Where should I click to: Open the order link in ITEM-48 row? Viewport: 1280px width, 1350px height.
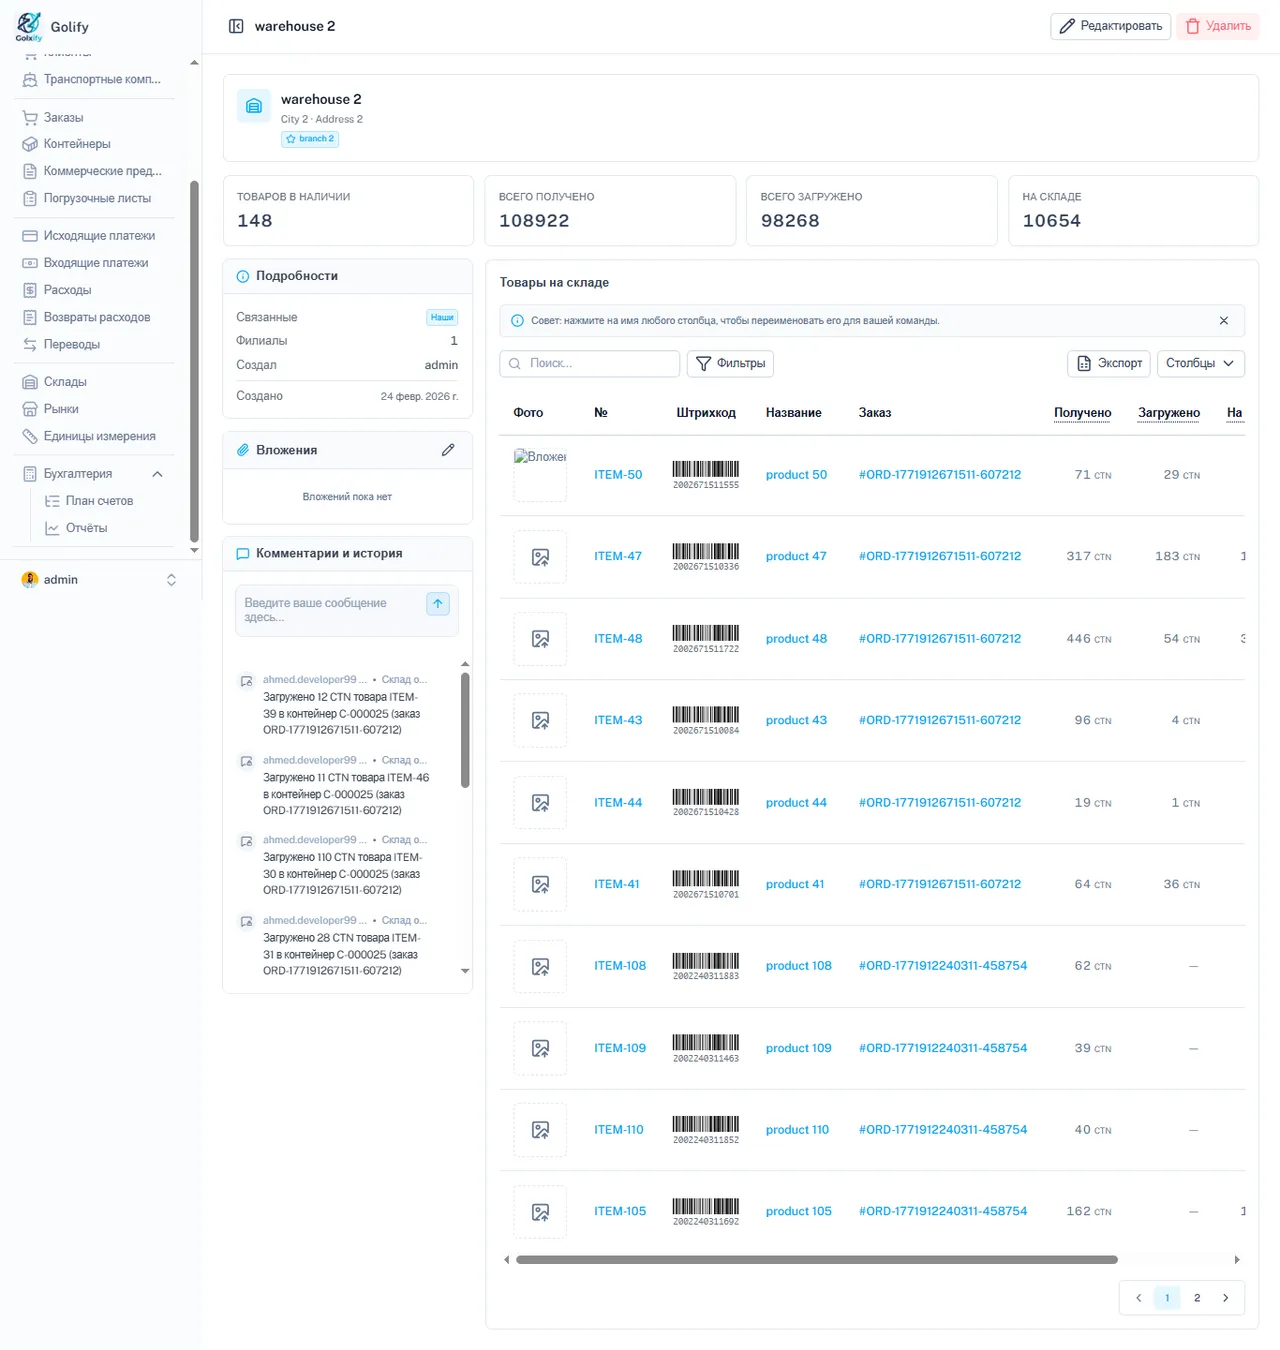(940, 639)
